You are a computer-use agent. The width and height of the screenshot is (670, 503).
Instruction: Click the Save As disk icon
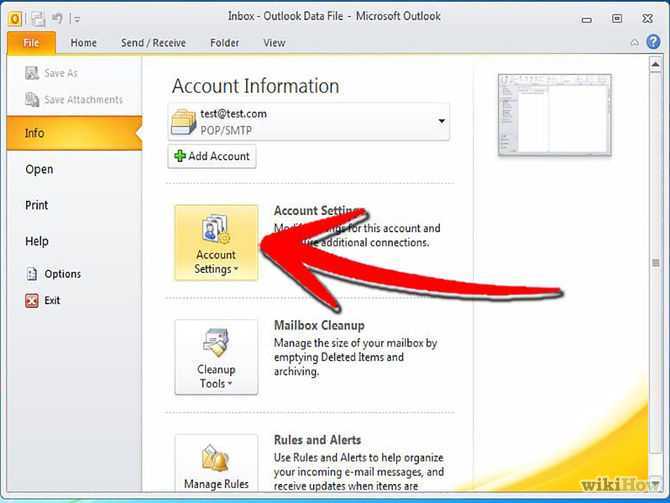(32, 73)
